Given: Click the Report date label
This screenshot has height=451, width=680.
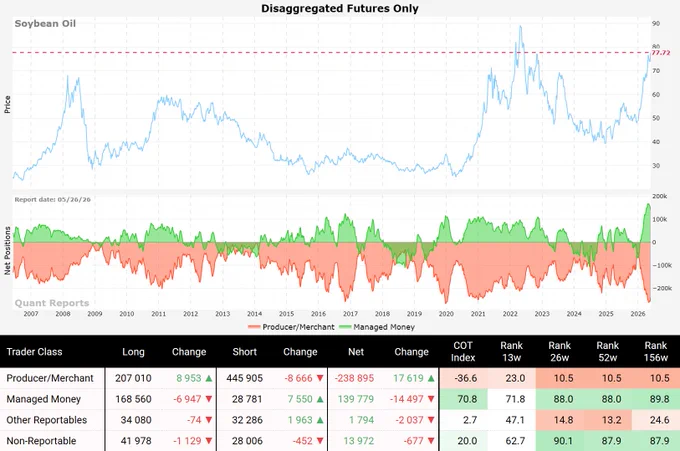Looking at the screenshot, I should point(52,199).
